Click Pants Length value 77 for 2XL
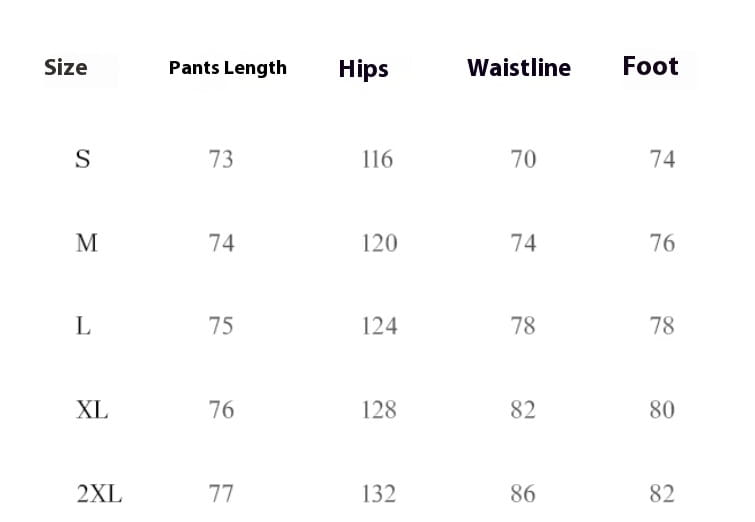Viewport: 755px width, 522px height. tap(221, 494)
